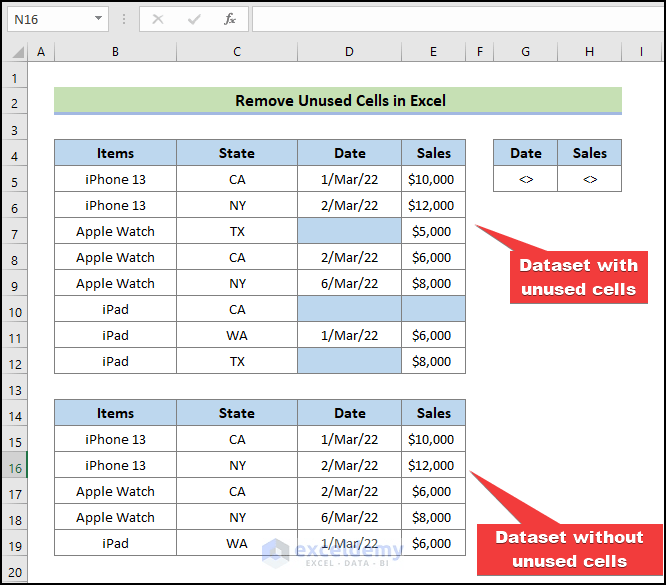Click cell with $12,000 in row 6
Viewport: 666px width, 585px height.
tap(433, 205)
